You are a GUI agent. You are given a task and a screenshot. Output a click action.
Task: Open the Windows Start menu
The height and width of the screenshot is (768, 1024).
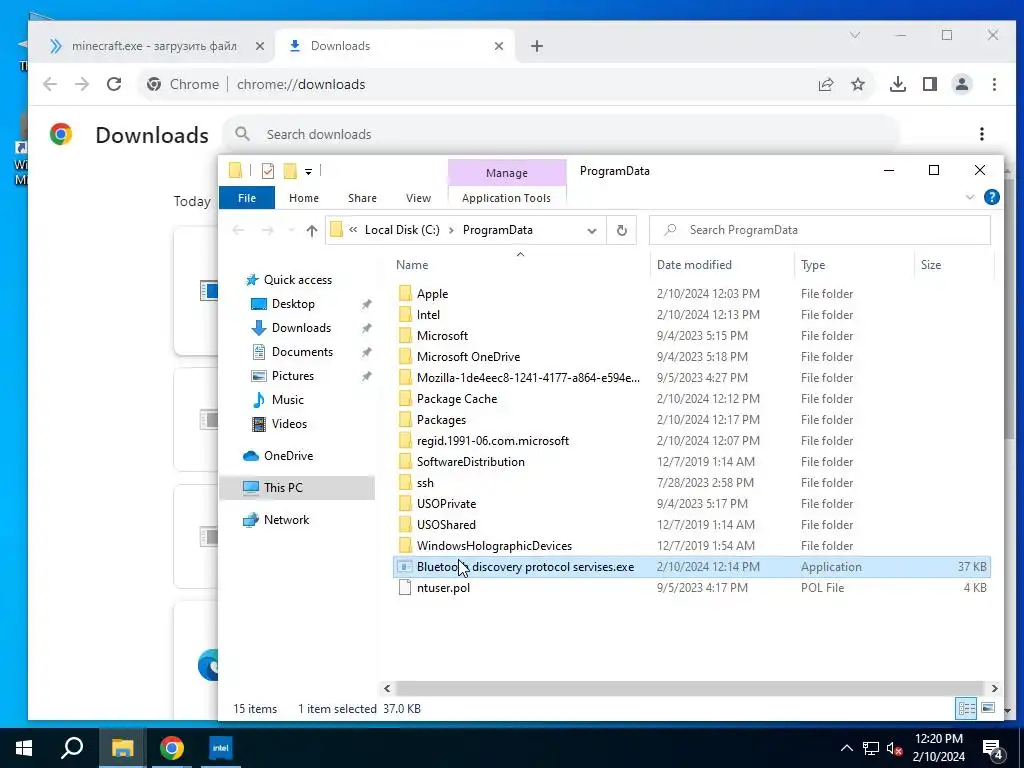(x=24, y=748)
